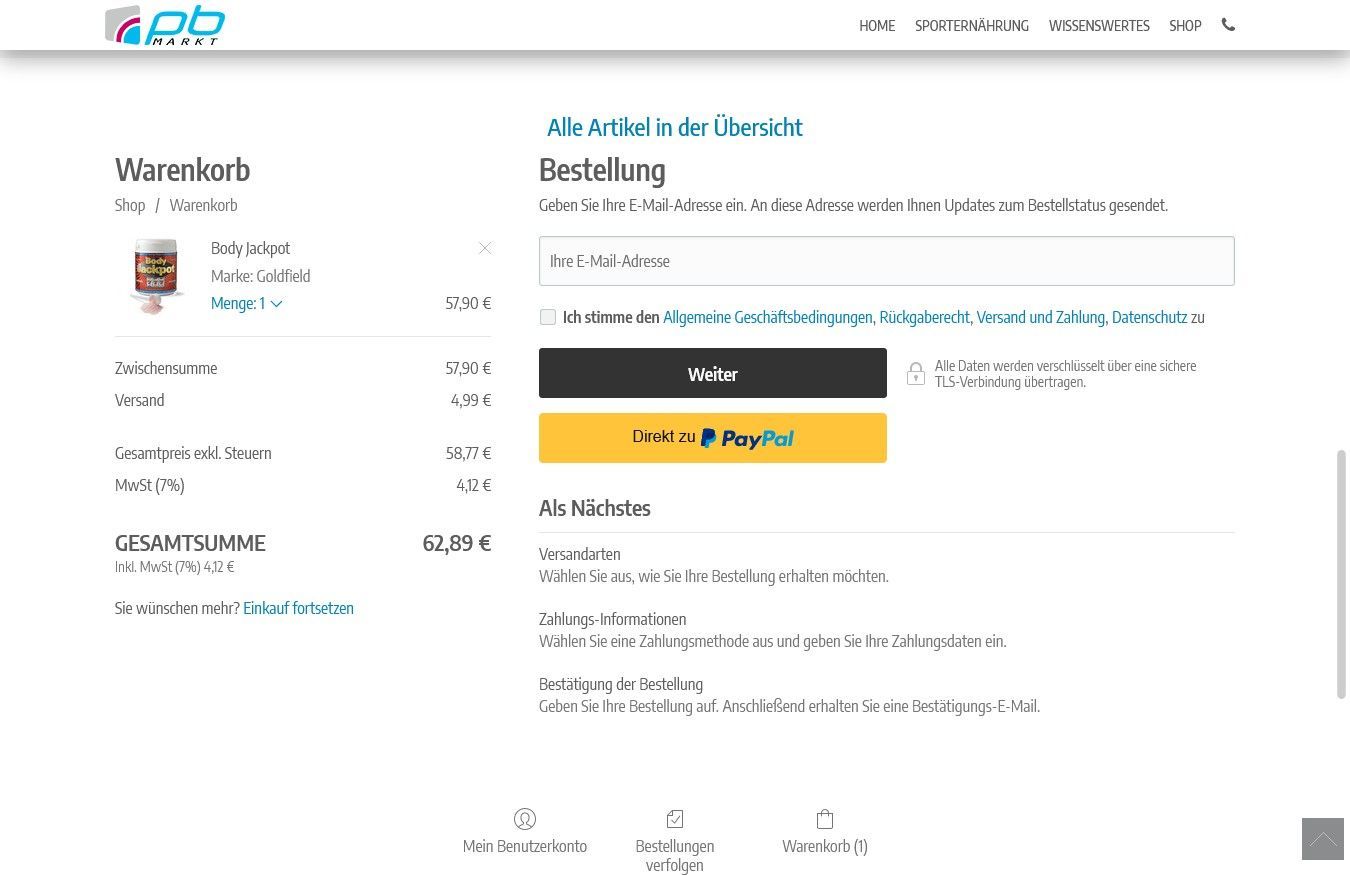Viewport: 1350px width, 875px height.
Task: Open the Warenkorb bag icon in footer
Action: [825, 819]
